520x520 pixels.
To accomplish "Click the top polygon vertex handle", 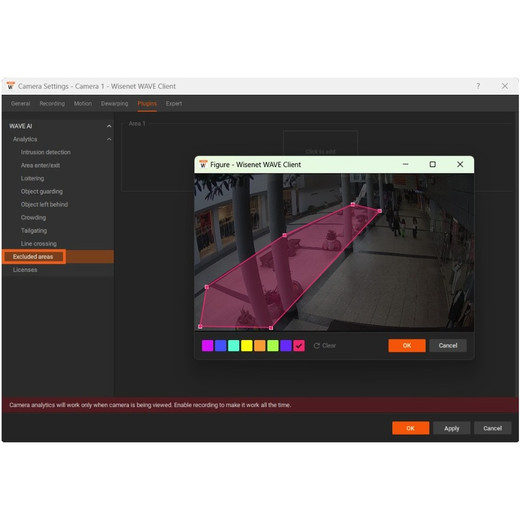I will pyautogui.click(x=353, y=205).
